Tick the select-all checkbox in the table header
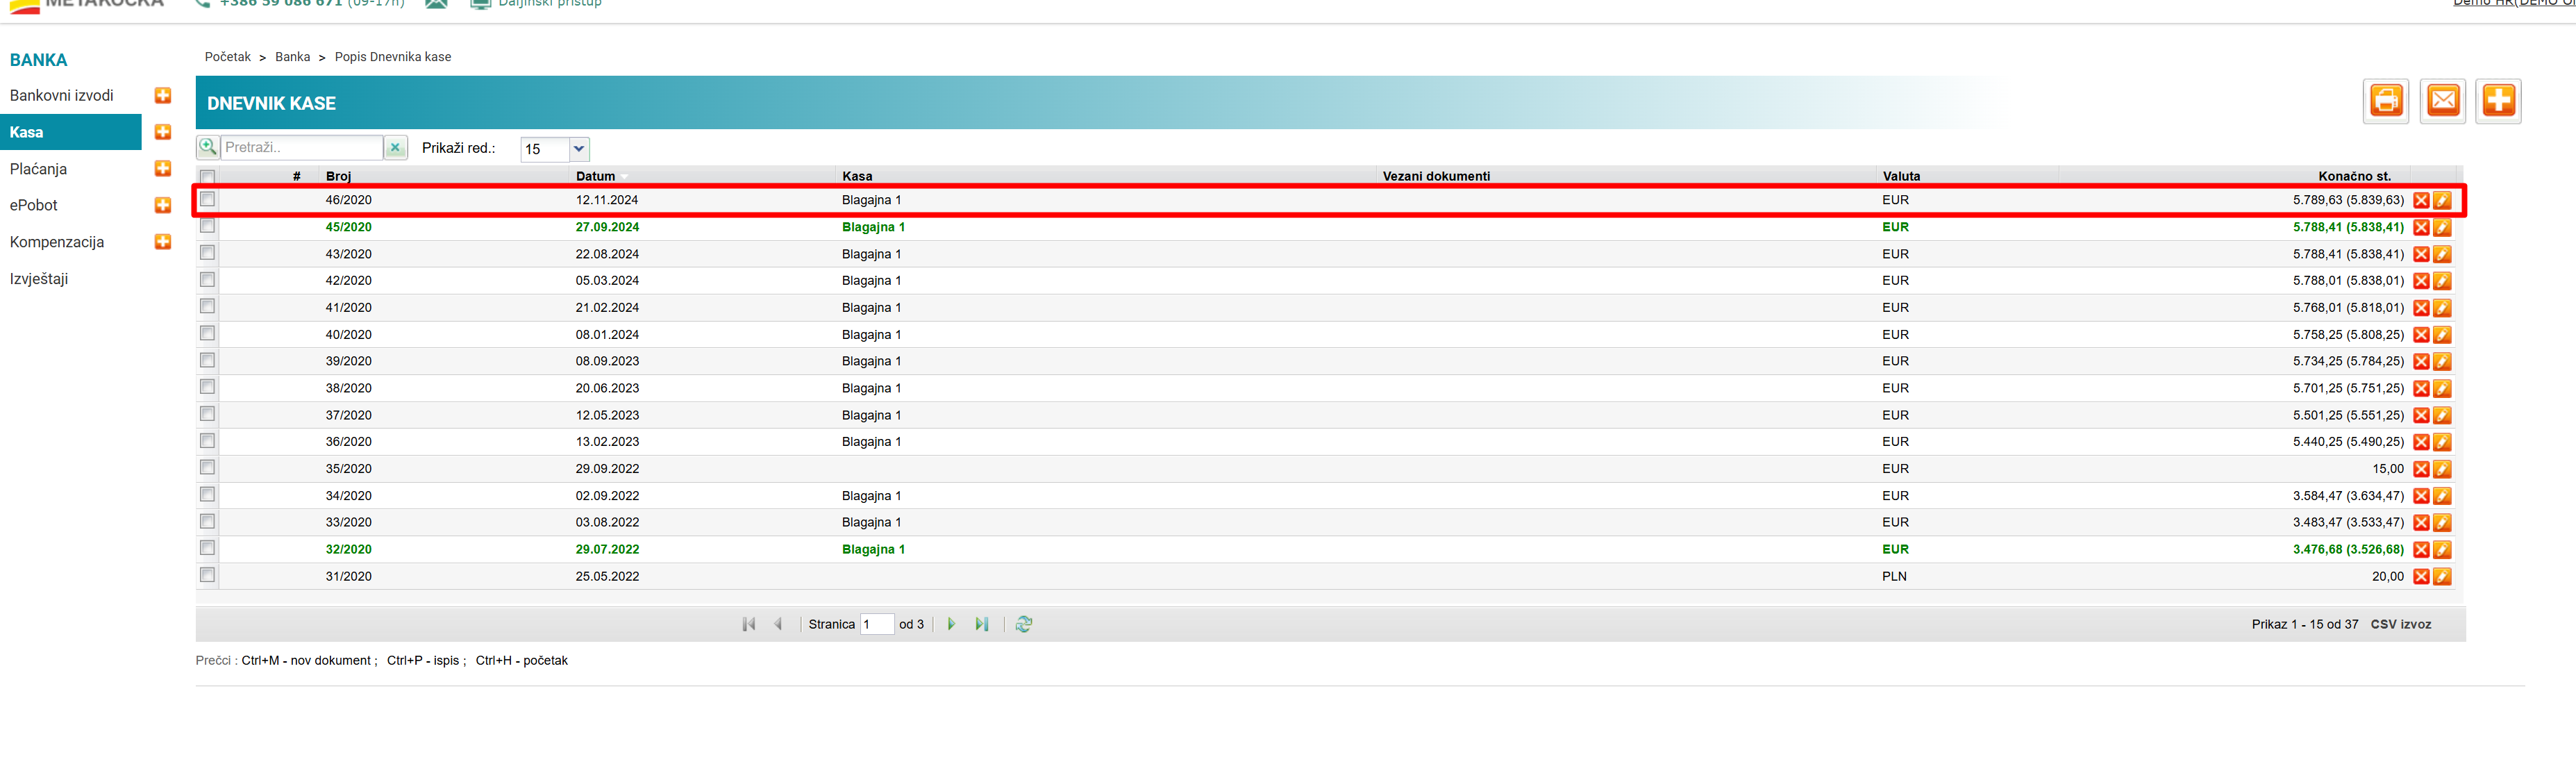The height and width of the screenshot is (771, 2576). [x=207, y=177]
